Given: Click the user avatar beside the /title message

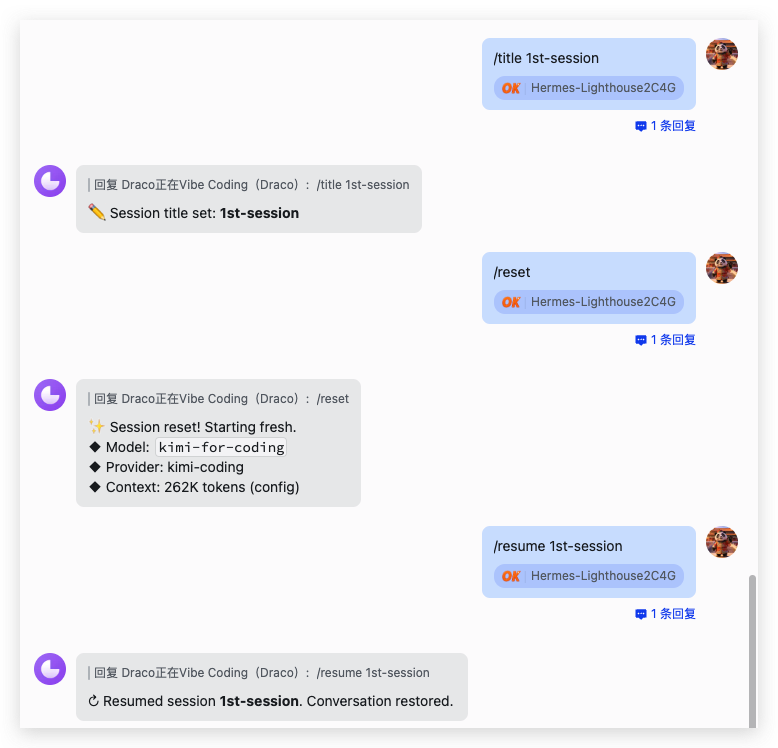Looking at the screenshot, I should 722,54.
